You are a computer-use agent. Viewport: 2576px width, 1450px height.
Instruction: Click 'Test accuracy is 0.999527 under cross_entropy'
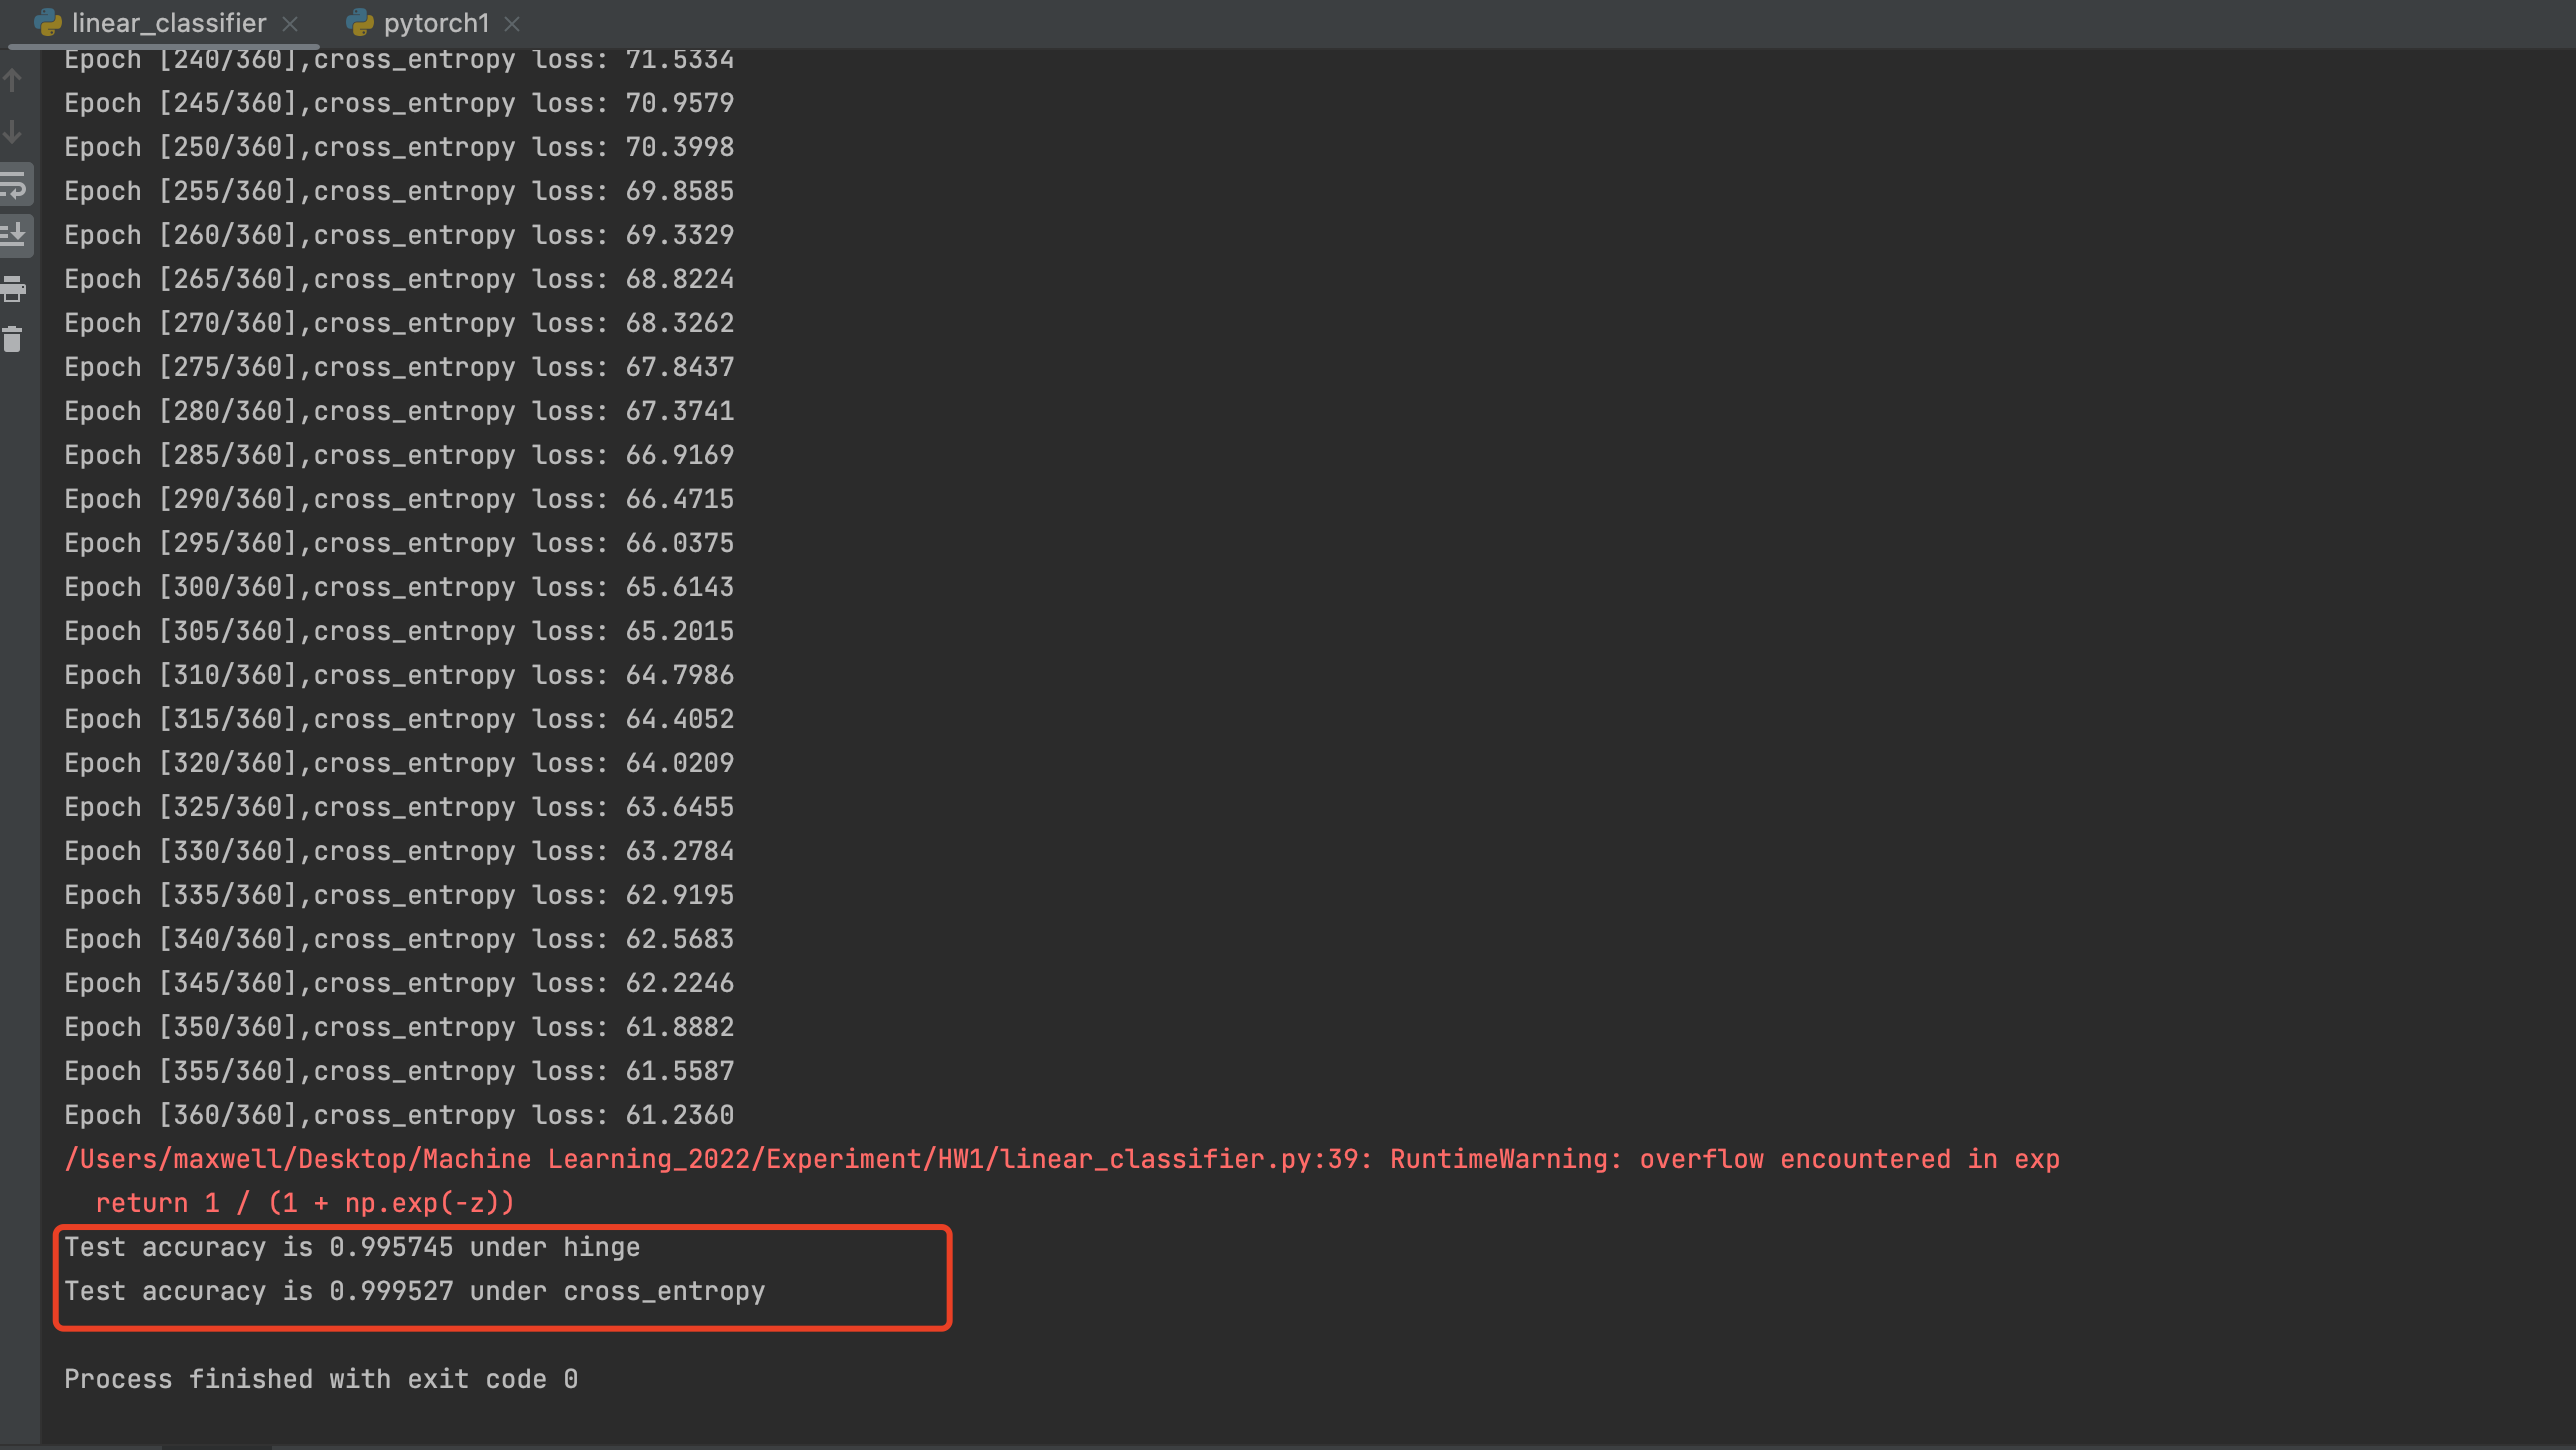414,1291
